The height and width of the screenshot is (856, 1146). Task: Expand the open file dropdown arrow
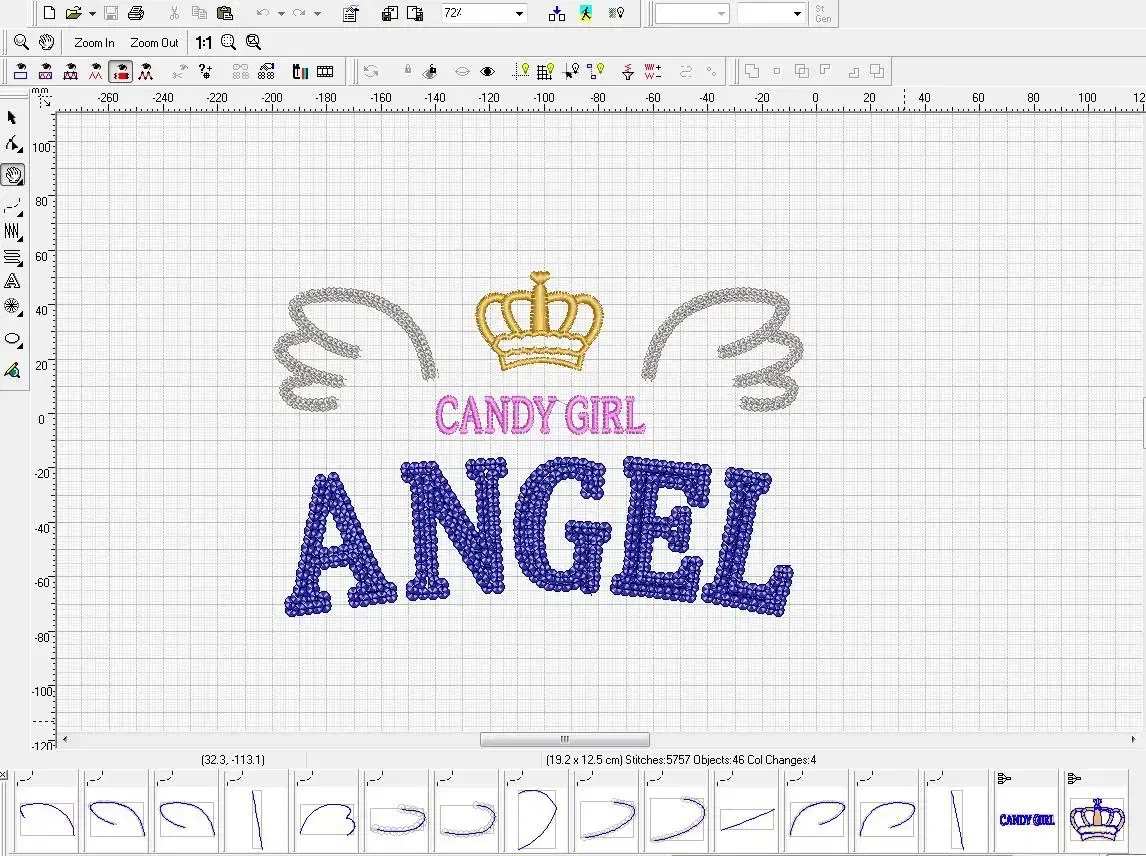(x=92, y=14)
